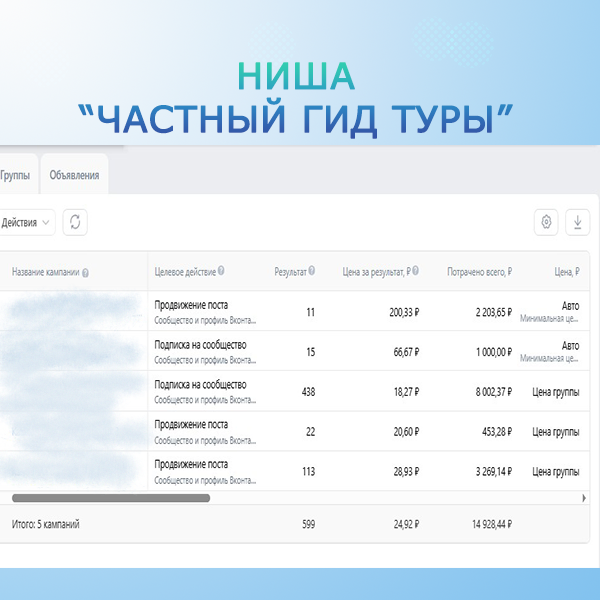Screen dimensions: 600x600
Task: Click the price 20,60 ₽ cell
Action: click(x=406, y=432)
